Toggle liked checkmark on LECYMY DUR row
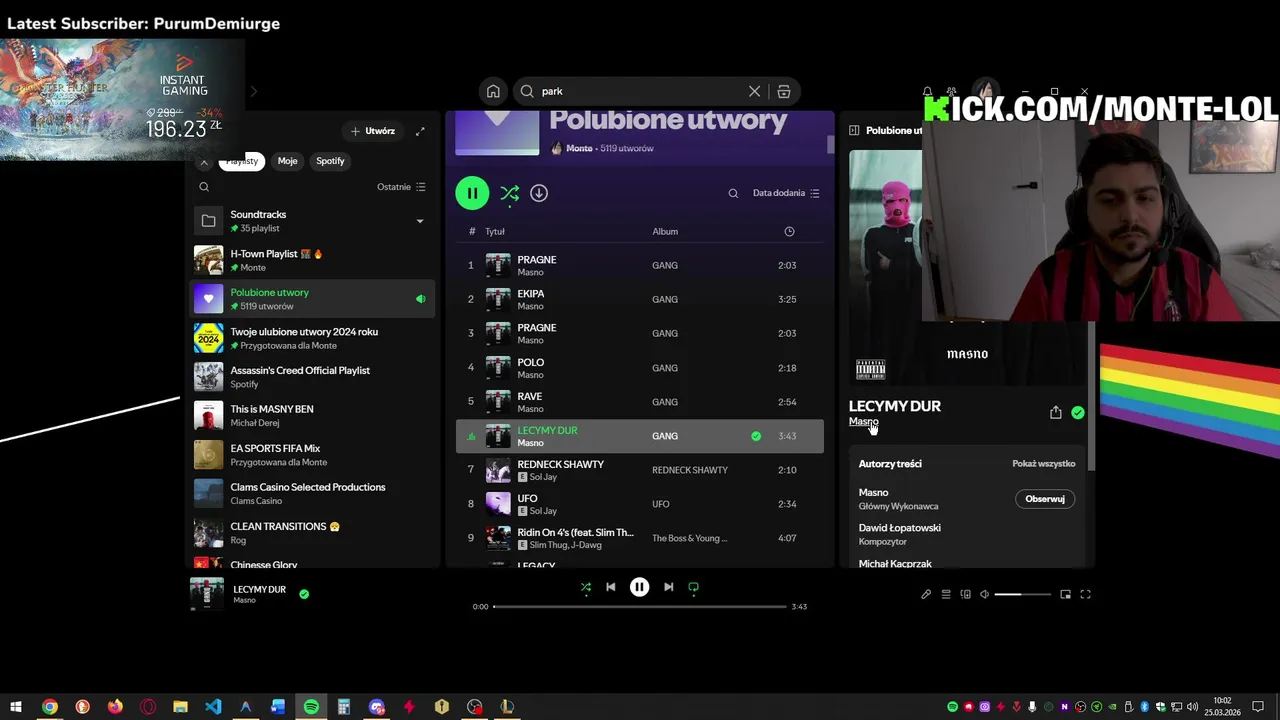Screen dimensions: 1280x720 (756, 436)
